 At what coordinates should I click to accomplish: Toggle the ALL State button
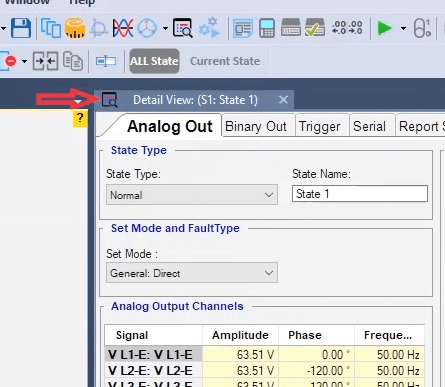point(154,61)
